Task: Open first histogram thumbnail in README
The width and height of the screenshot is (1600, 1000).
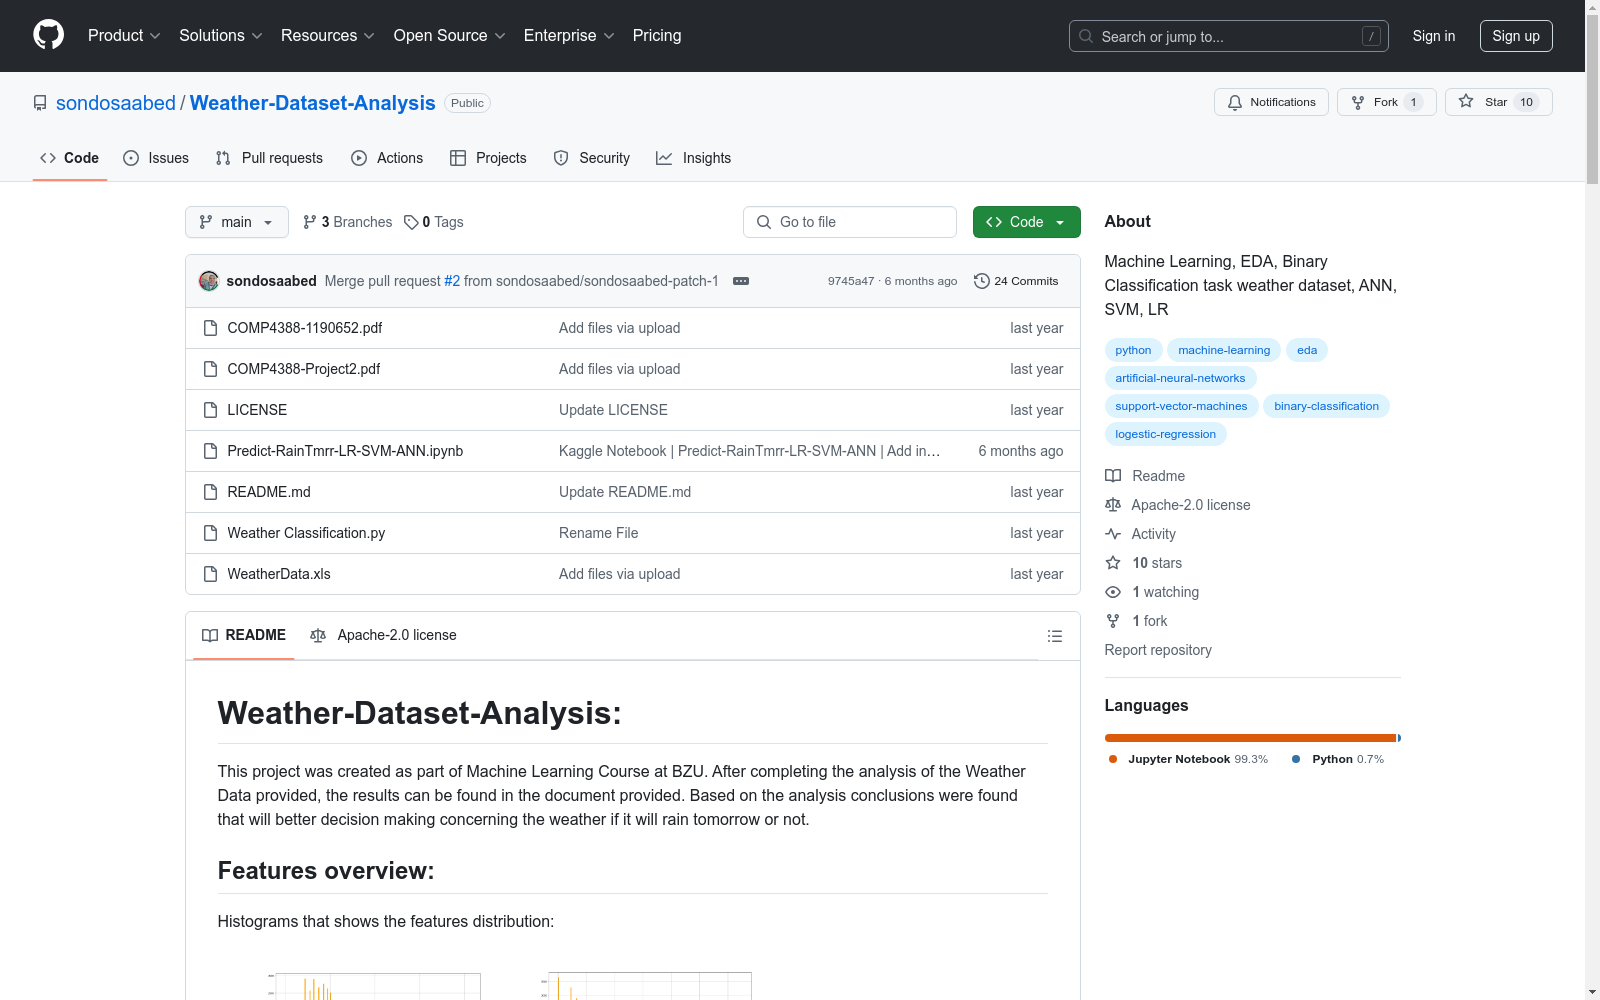Action: click(x=374, y=985)
